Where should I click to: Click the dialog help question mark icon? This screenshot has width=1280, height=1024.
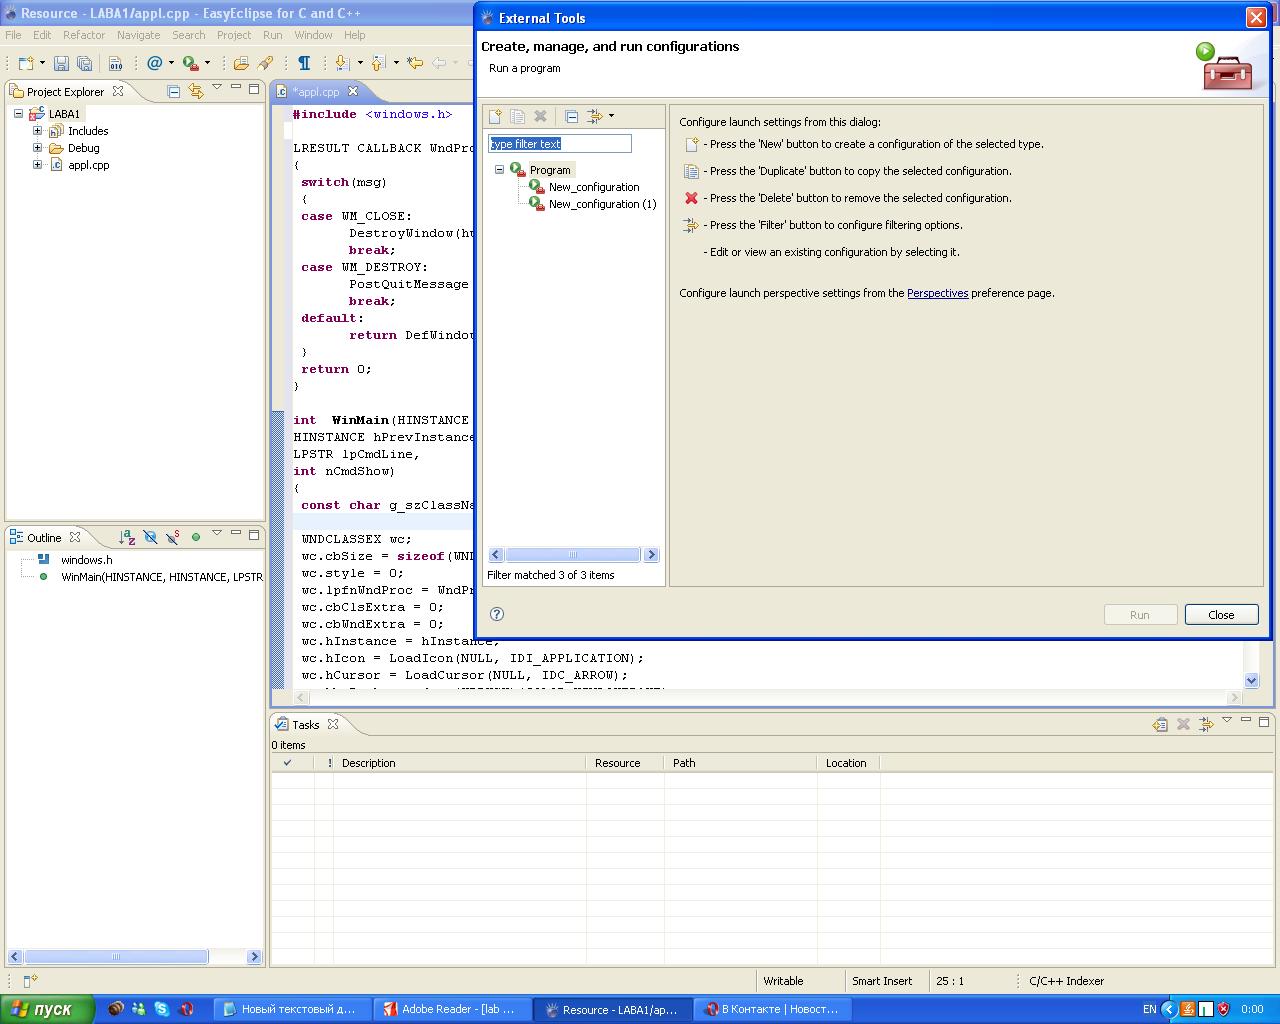pos(497,614)
